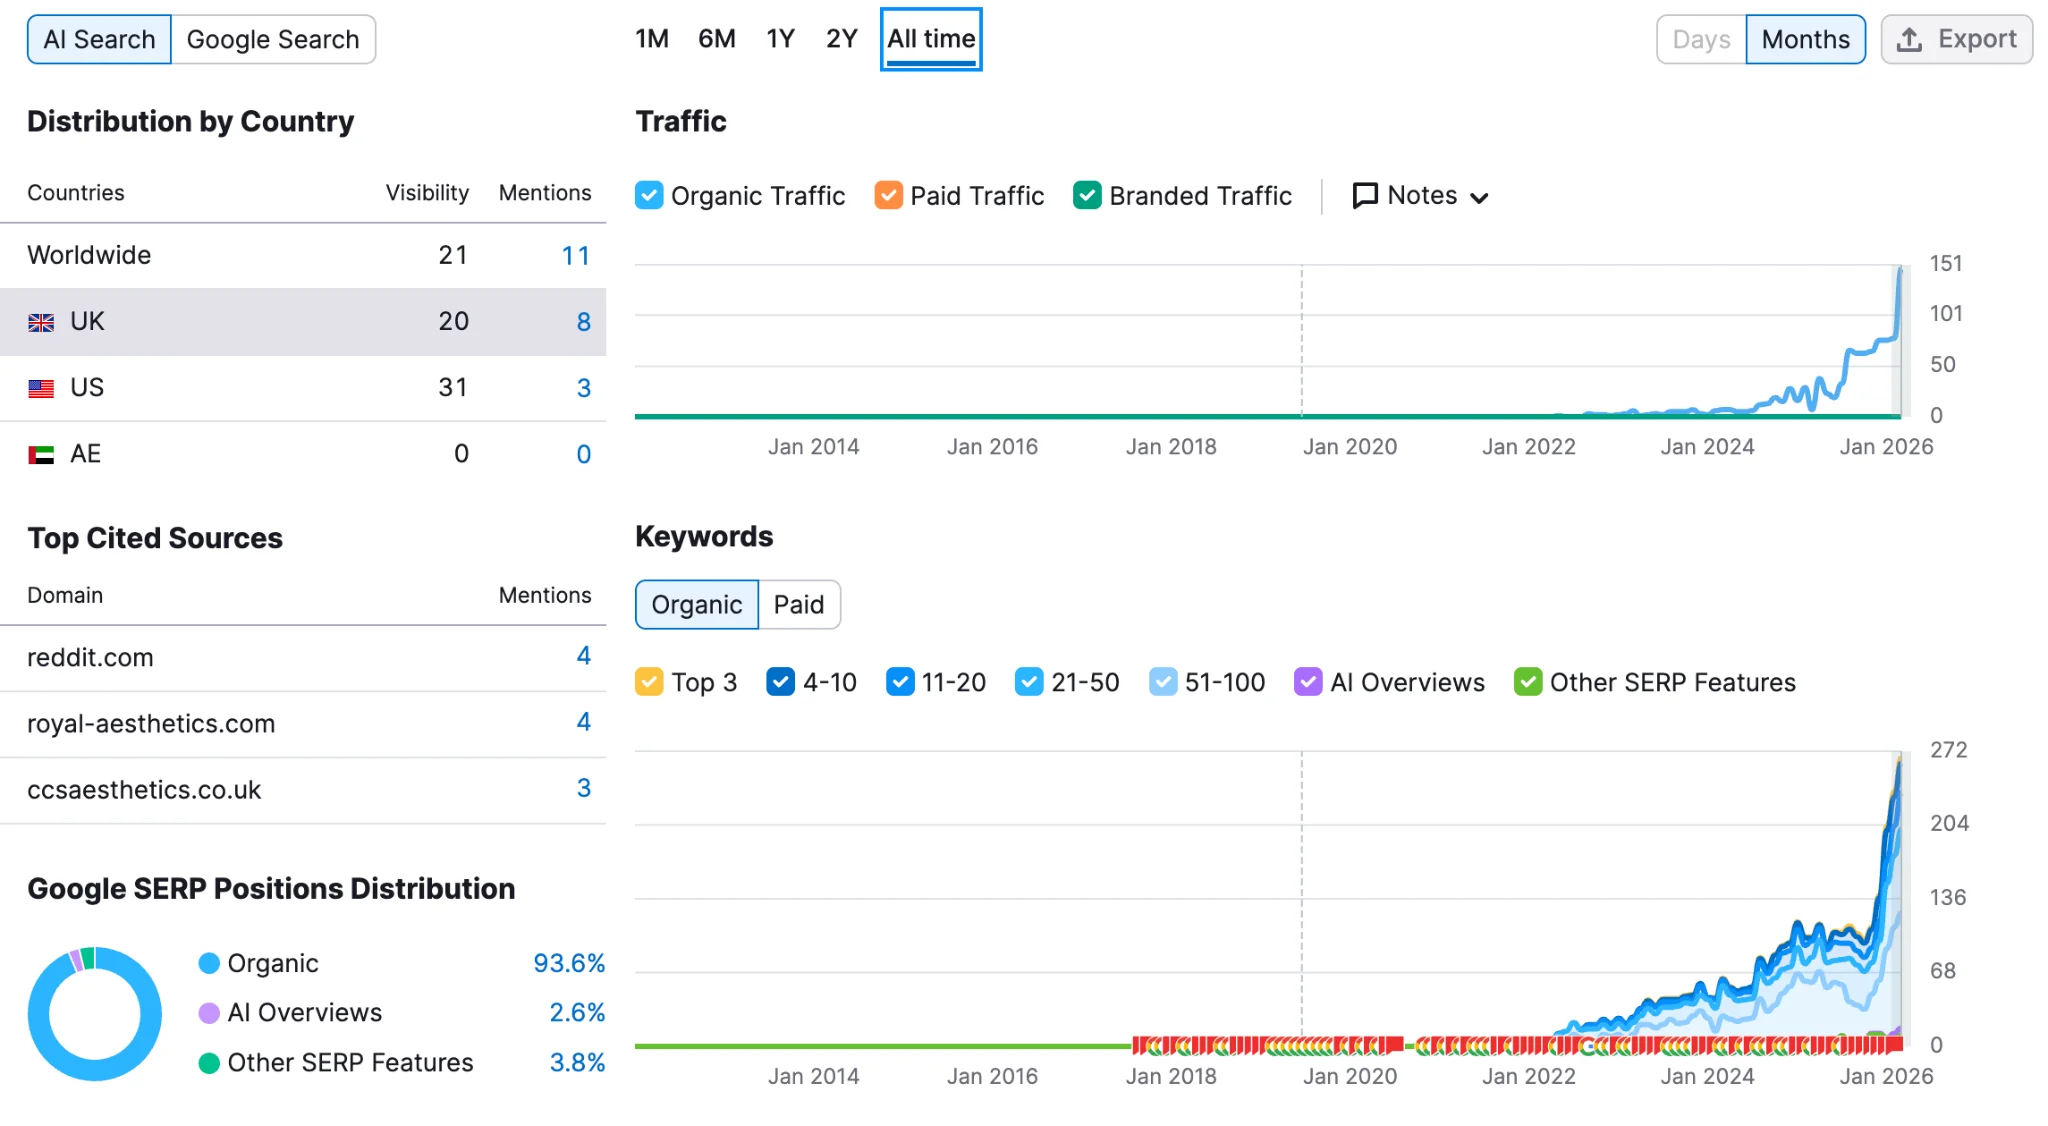The height and width of the screenshot is (1126, 2048).
Task: Click the Organic legend color dot
Action: [x=209, y=963]
